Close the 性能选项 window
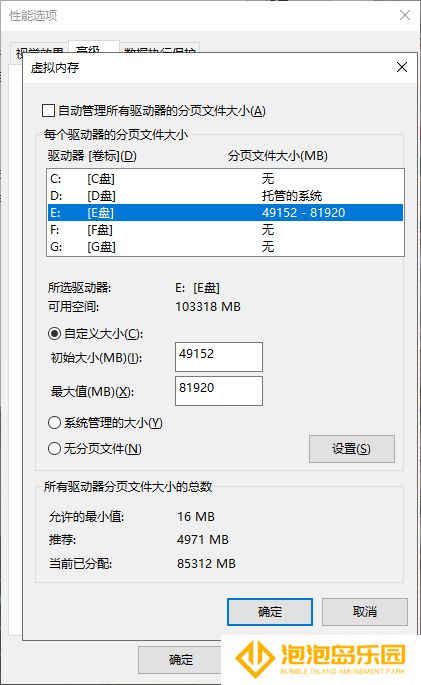Screen dimensions: 421x685 point(405,15)
